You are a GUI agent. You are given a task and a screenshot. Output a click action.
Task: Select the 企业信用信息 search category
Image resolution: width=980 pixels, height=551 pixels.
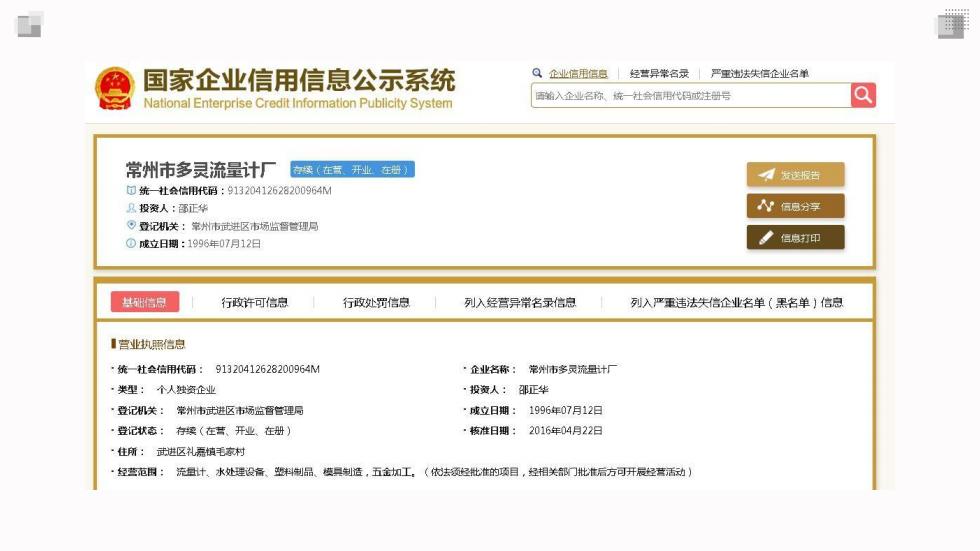pos(578,74)
